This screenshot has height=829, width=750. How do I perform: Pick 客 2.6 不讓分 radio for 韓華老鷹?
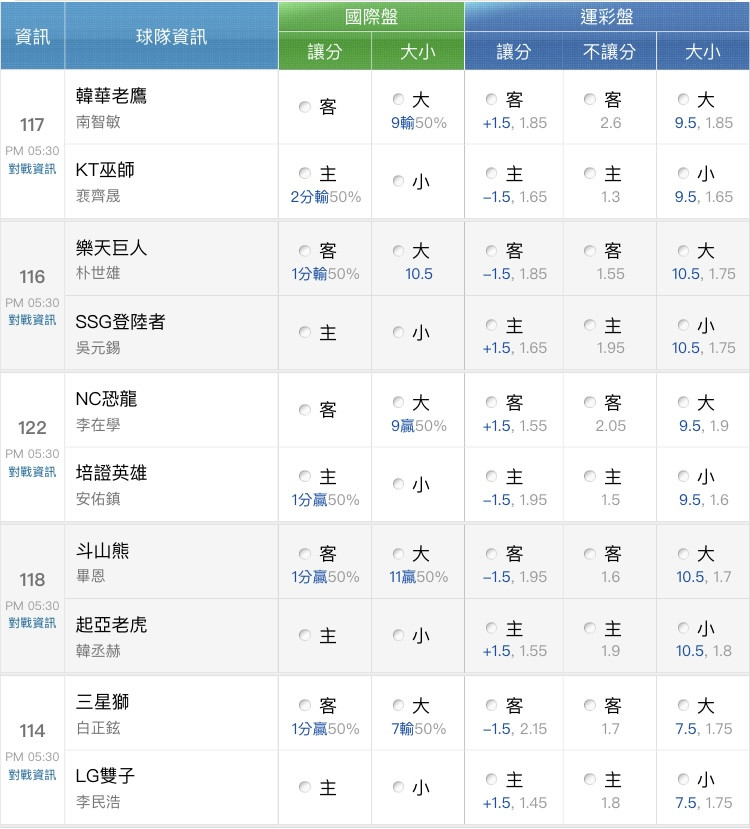pyautogui.click(x=590, y=99)
